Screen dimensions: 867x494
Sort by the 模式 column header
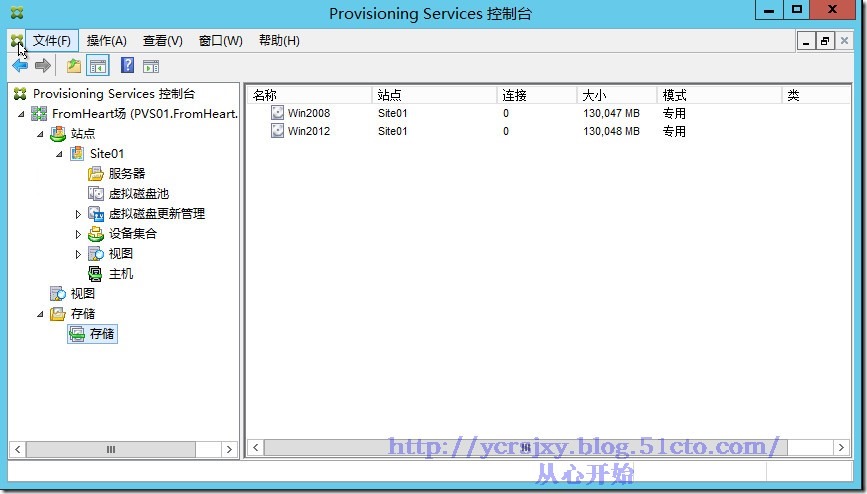(x=719, y=95)
